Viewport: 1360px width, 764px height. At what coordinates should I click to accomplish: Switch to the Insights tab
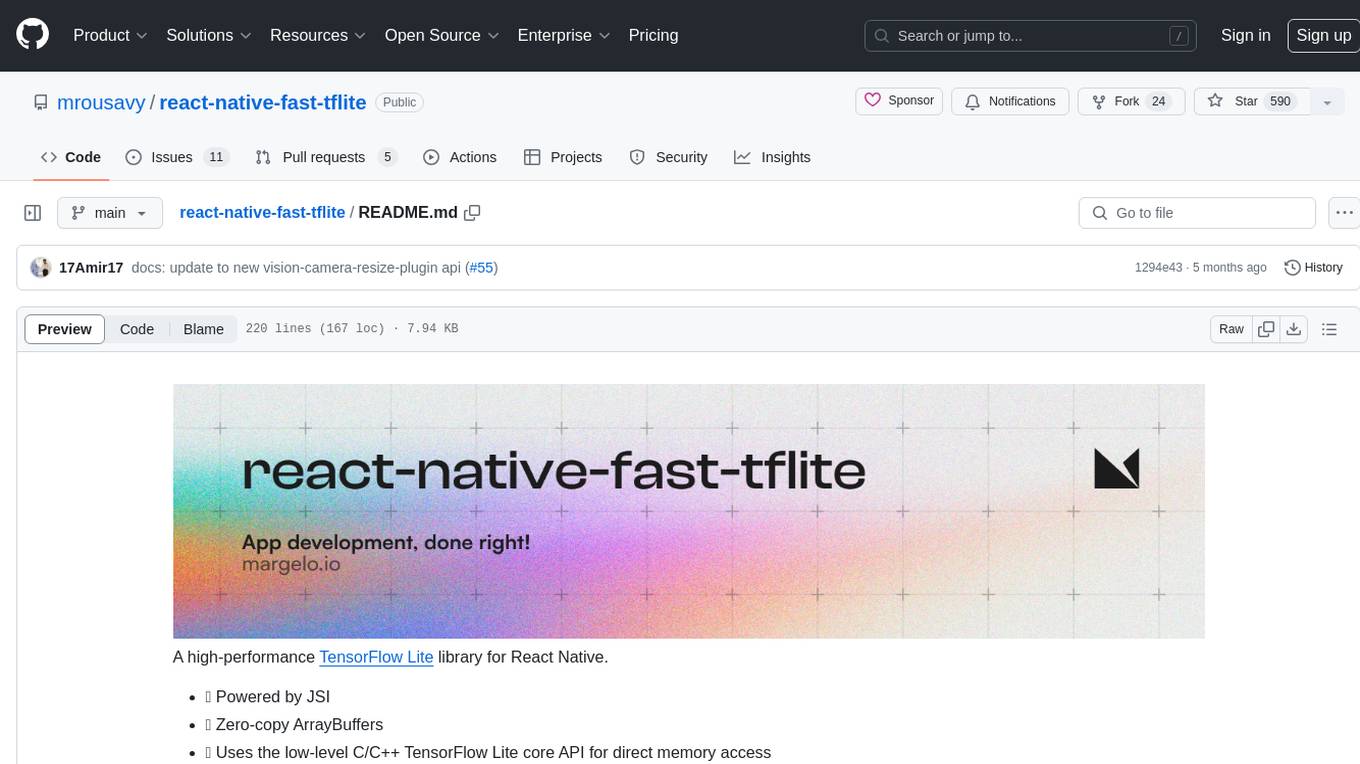coord(772,157)
